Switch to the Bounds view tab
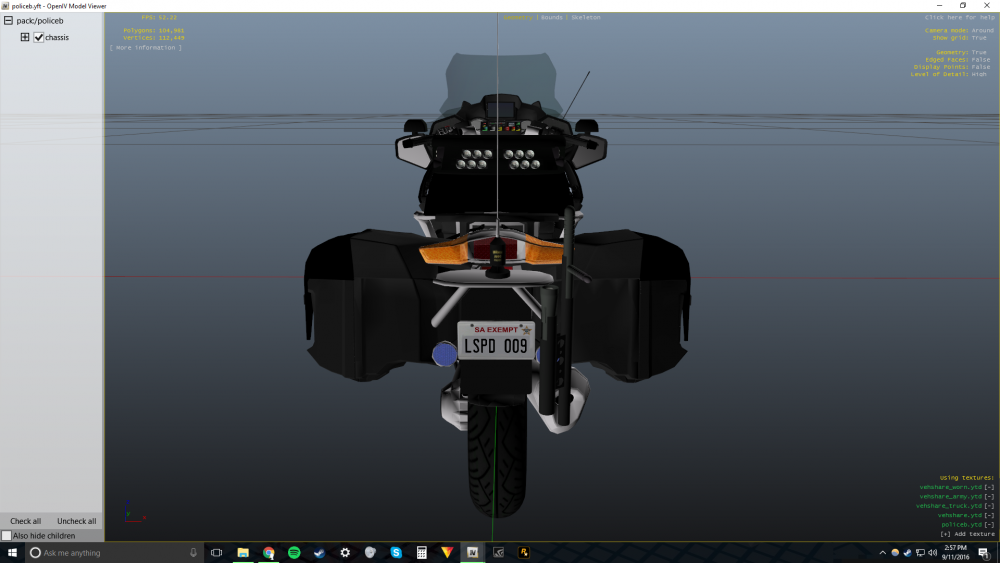This screenshot has width=1000, height=563. click(x=552, y=17)
